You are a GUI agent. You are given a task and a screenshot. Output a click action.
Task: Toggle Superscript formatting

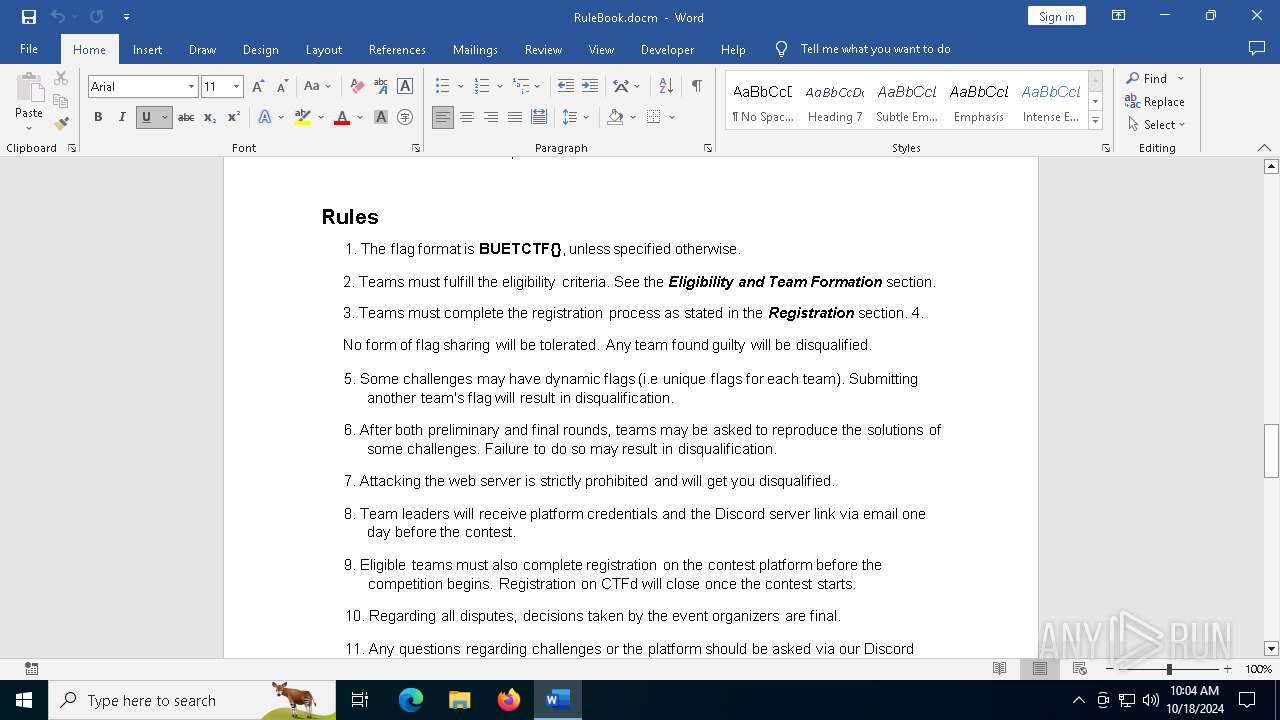[234, 117]
